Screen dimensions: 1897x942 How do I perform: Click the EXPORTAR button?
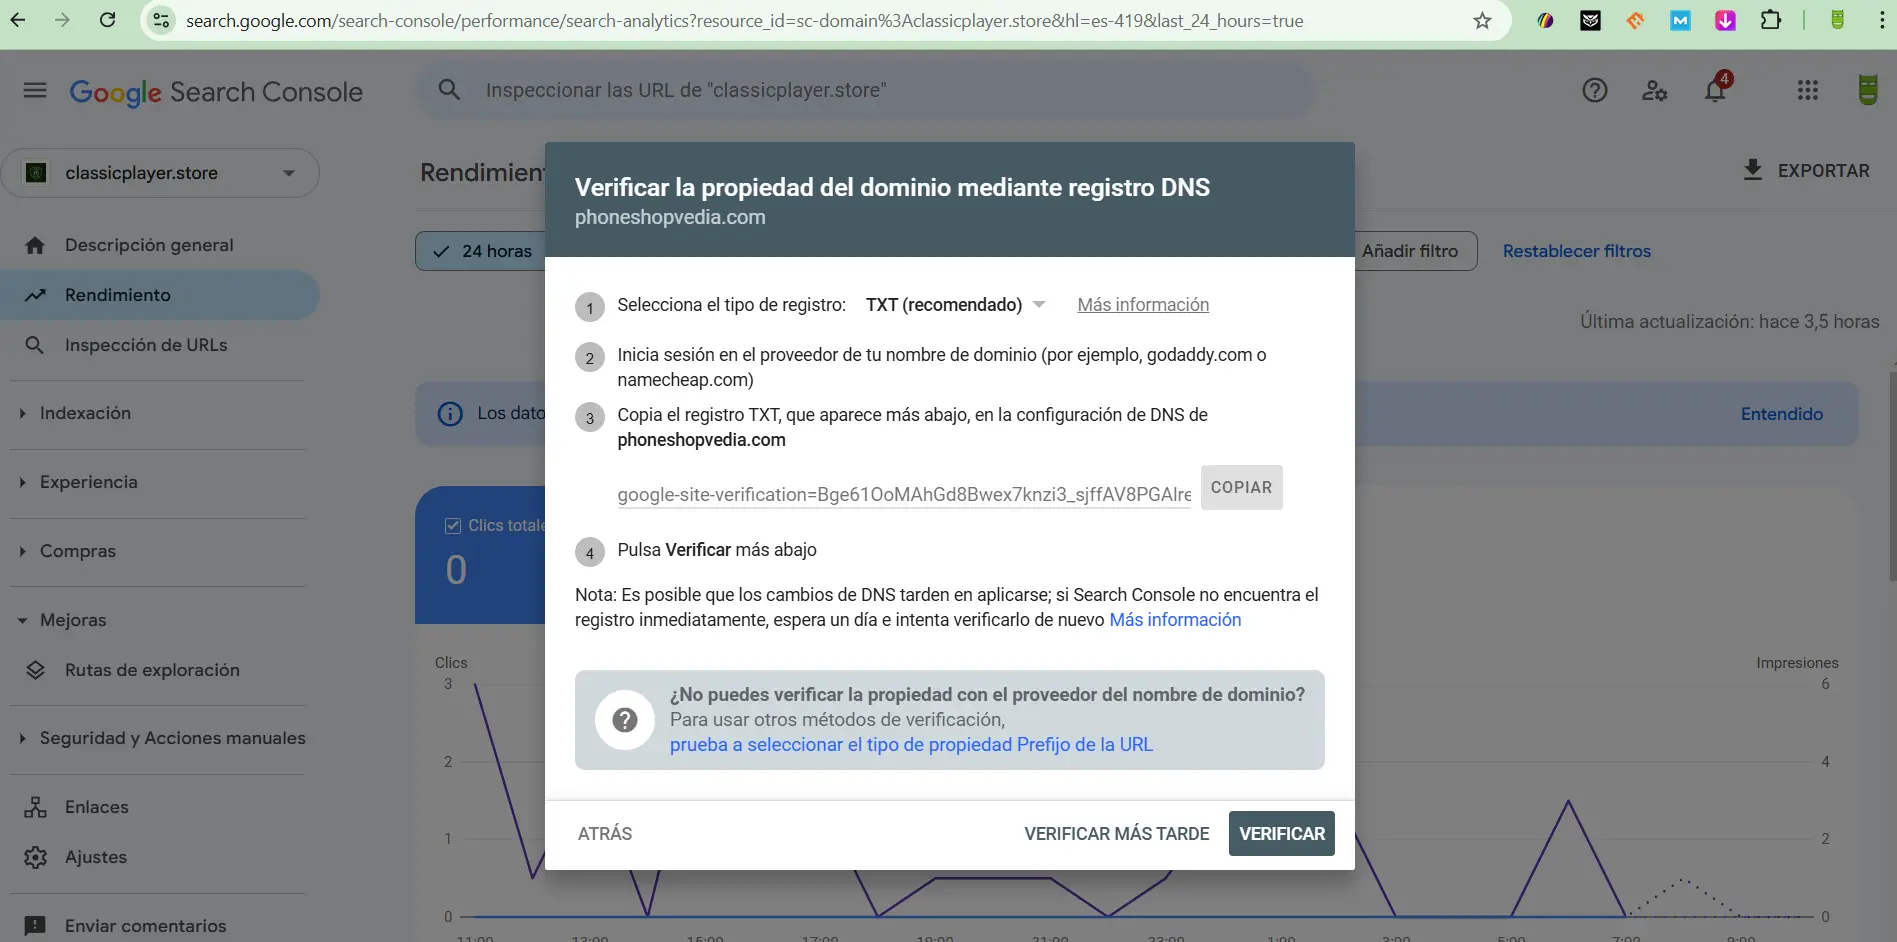pos(1806,170)
